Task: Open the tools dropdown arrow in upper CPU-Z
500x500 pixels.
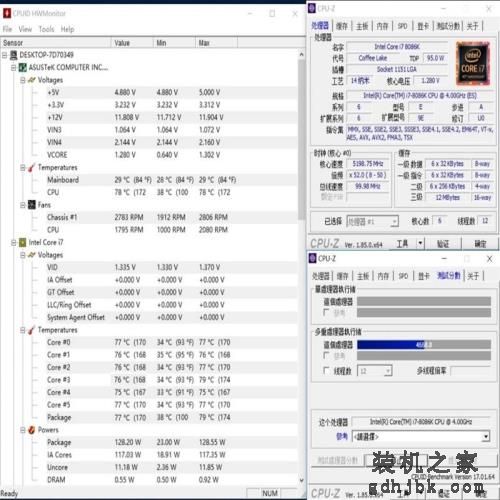Action: tap(420, 244)
